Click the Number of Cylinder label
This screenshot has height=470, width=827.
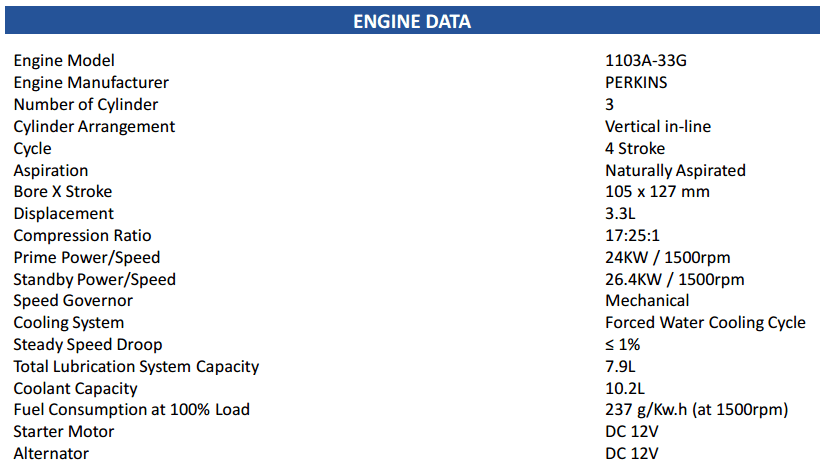85,105
